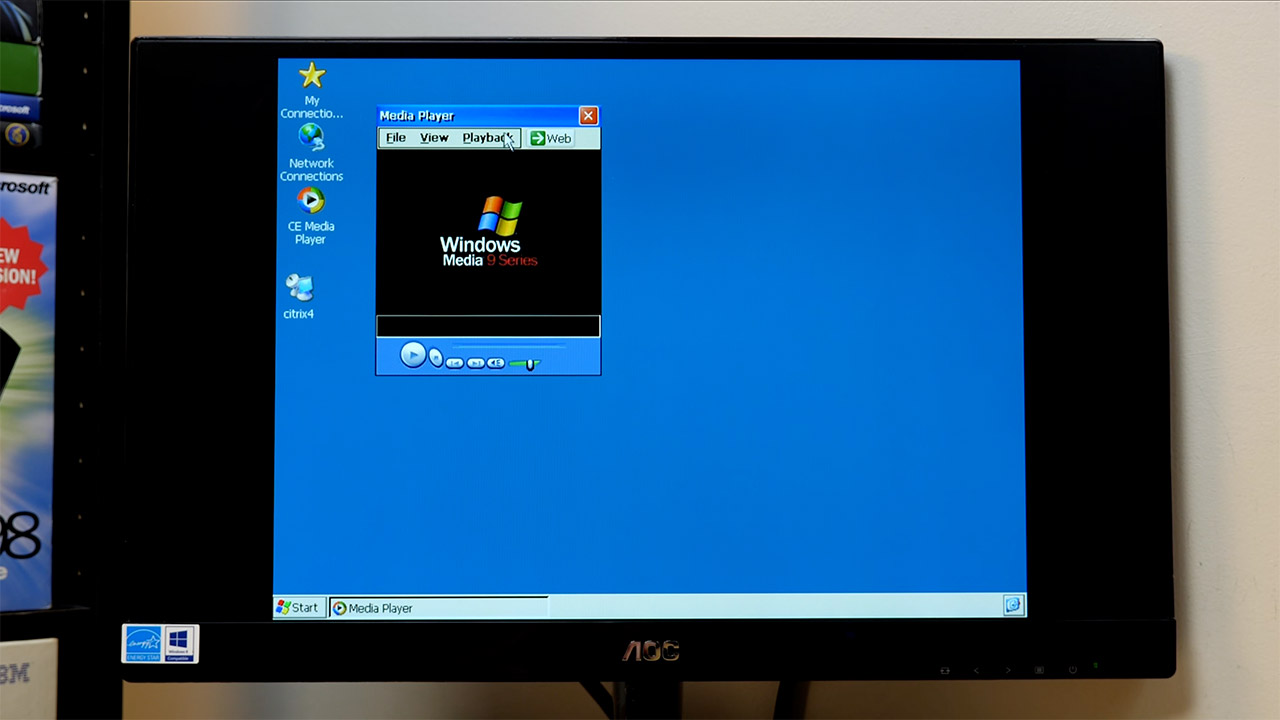
Task: Open the File menu
Action: click(x=396, y=138)
